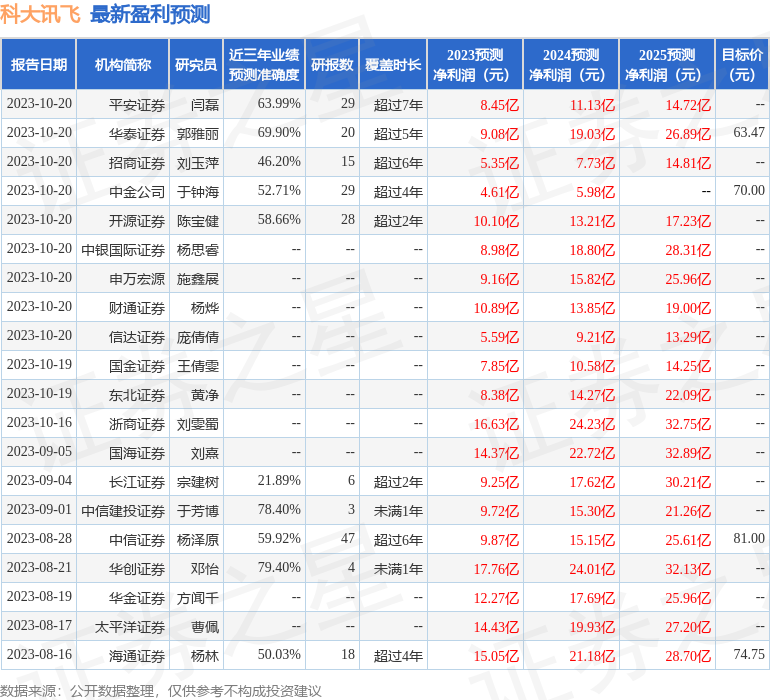The width and height of the screenshot is (770, 700).
Task: Click researcher name 于钟海
Action: (198, 192)
